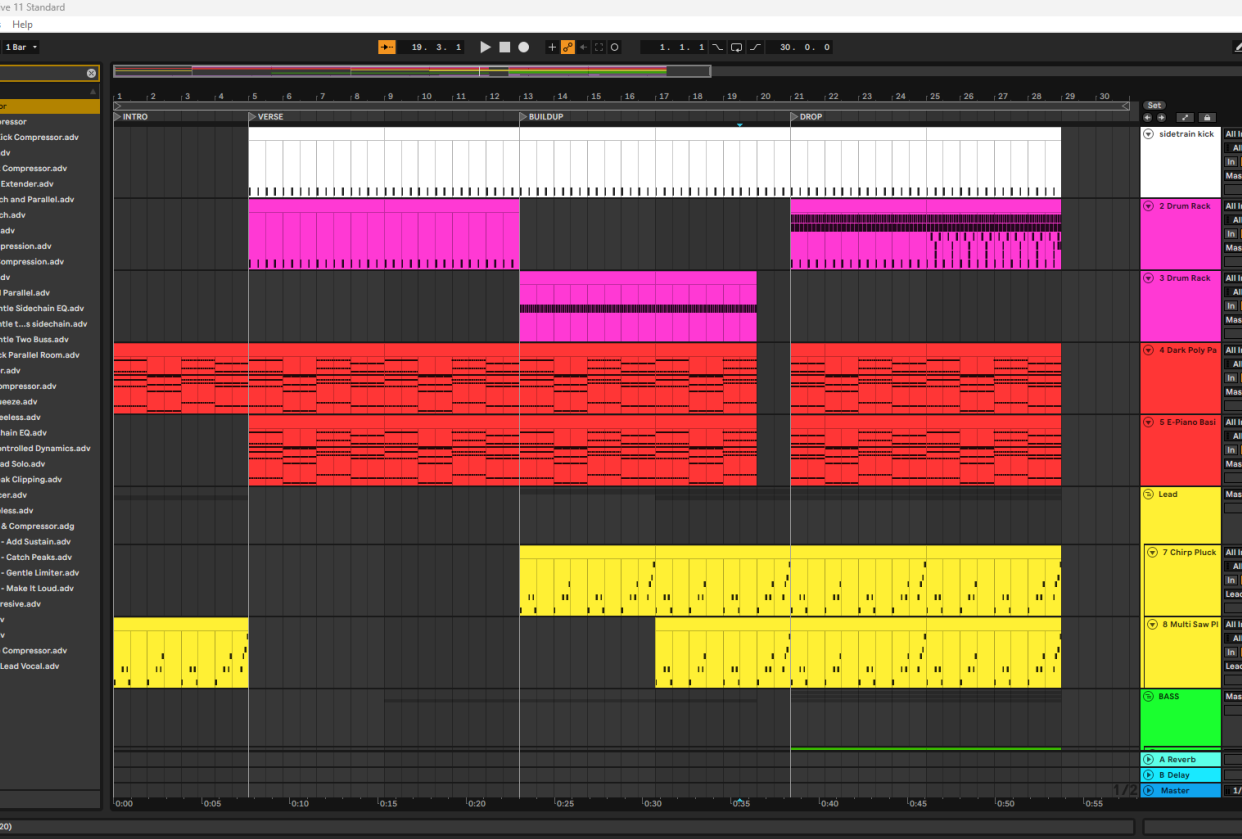1242x839 pixels.
Task: Select the yellow intro clip on track 8
Action: pyautogui.click(x=181, y=652)
